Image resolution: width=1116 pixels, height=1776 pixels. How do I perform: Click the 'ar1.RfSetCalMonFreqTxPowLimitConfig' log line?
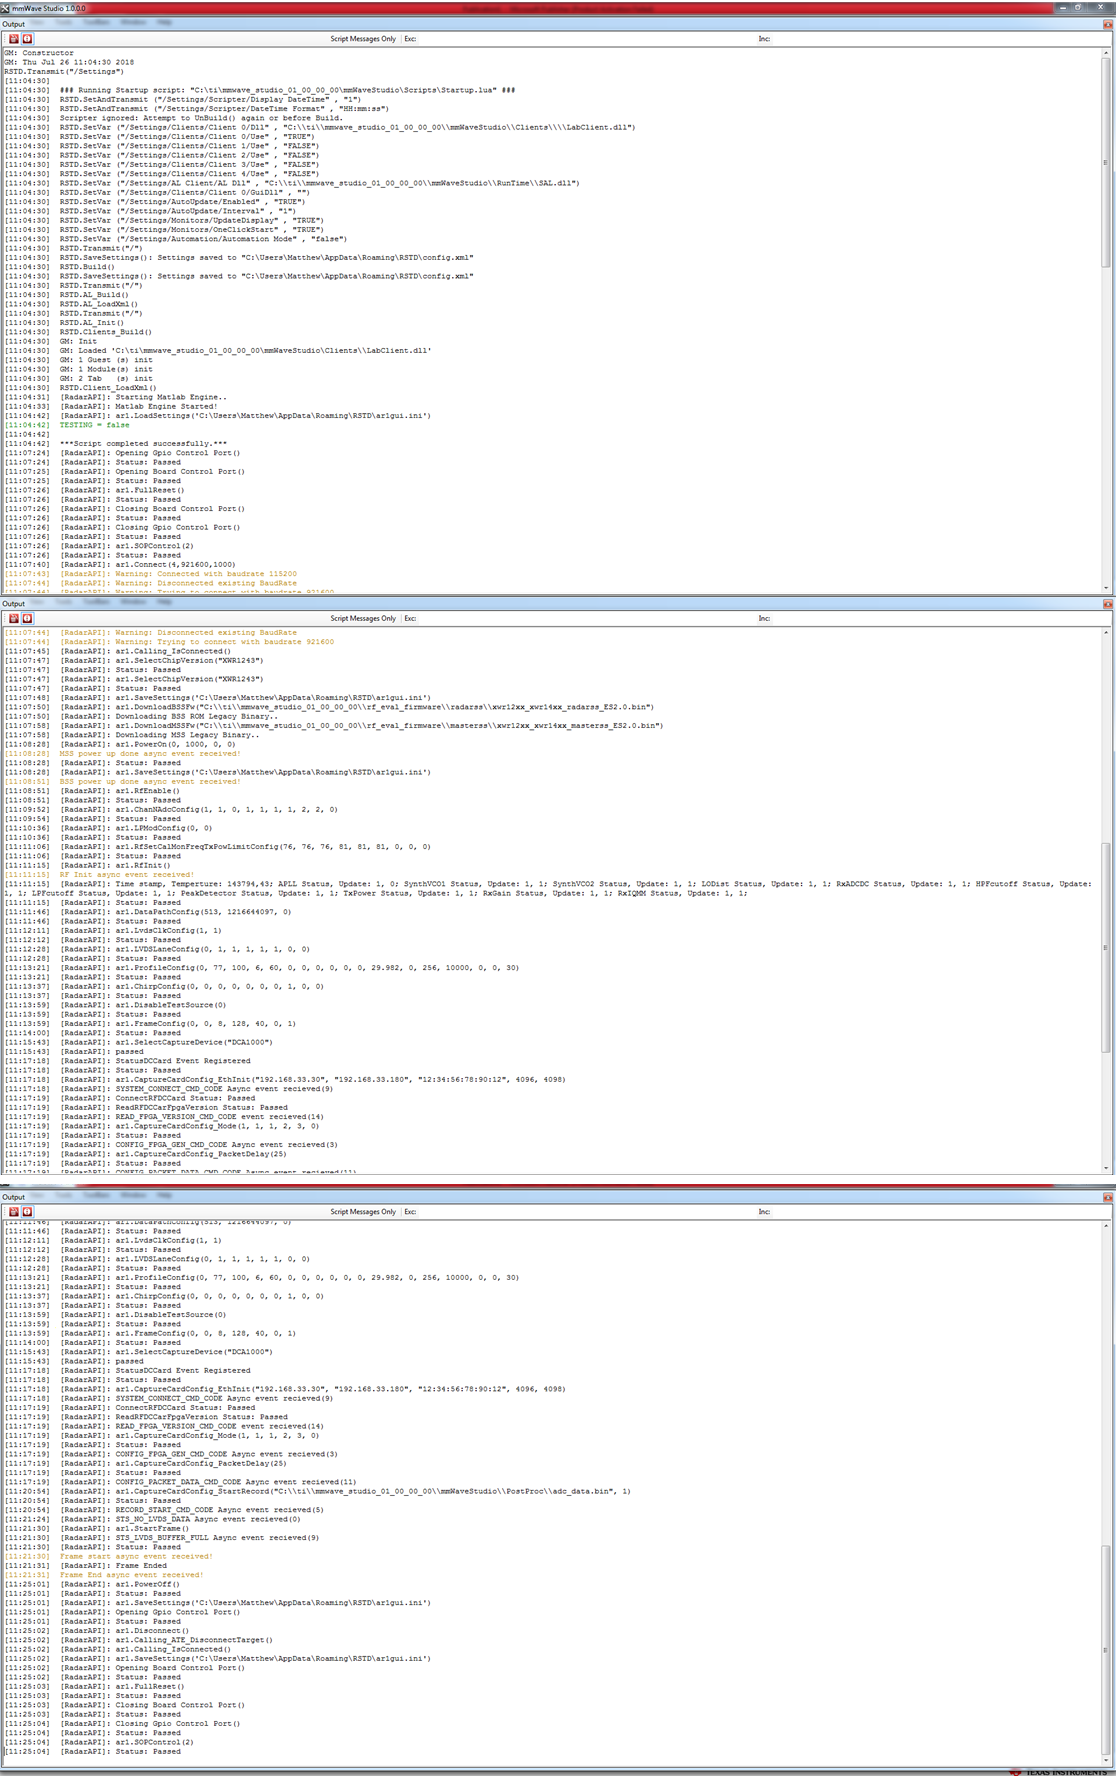click(217, 847)
